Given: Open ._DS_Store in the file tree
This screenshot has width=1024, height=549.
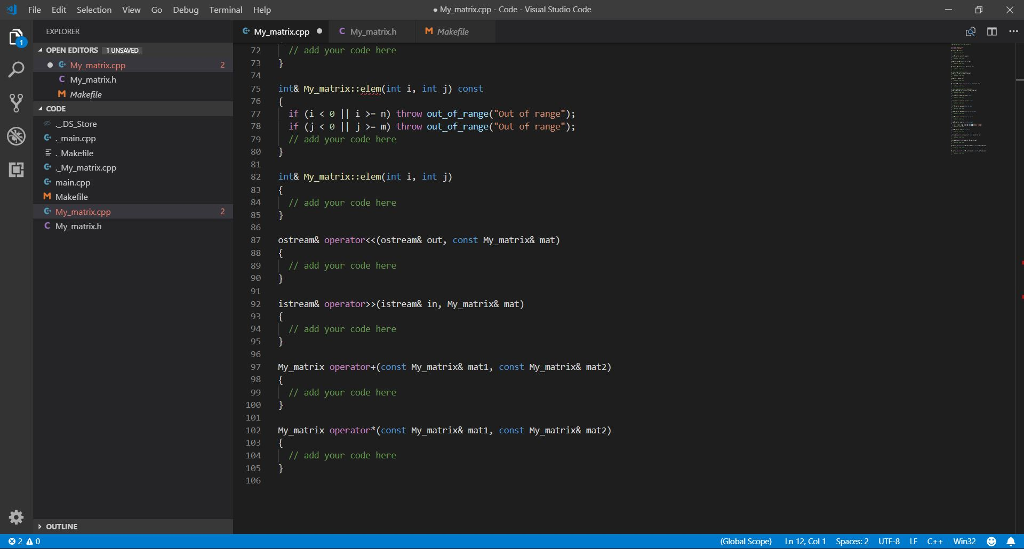Looking at the screenshot, I should click(x=133, y=123).
